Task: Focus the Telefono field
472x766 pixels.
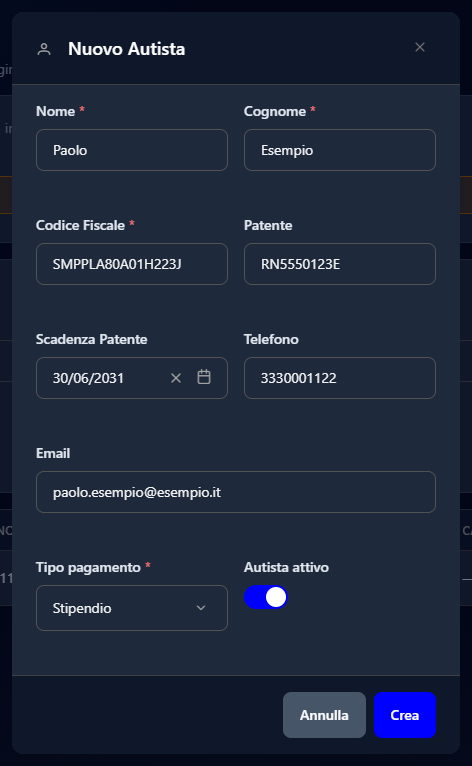Action: [340, 378]
